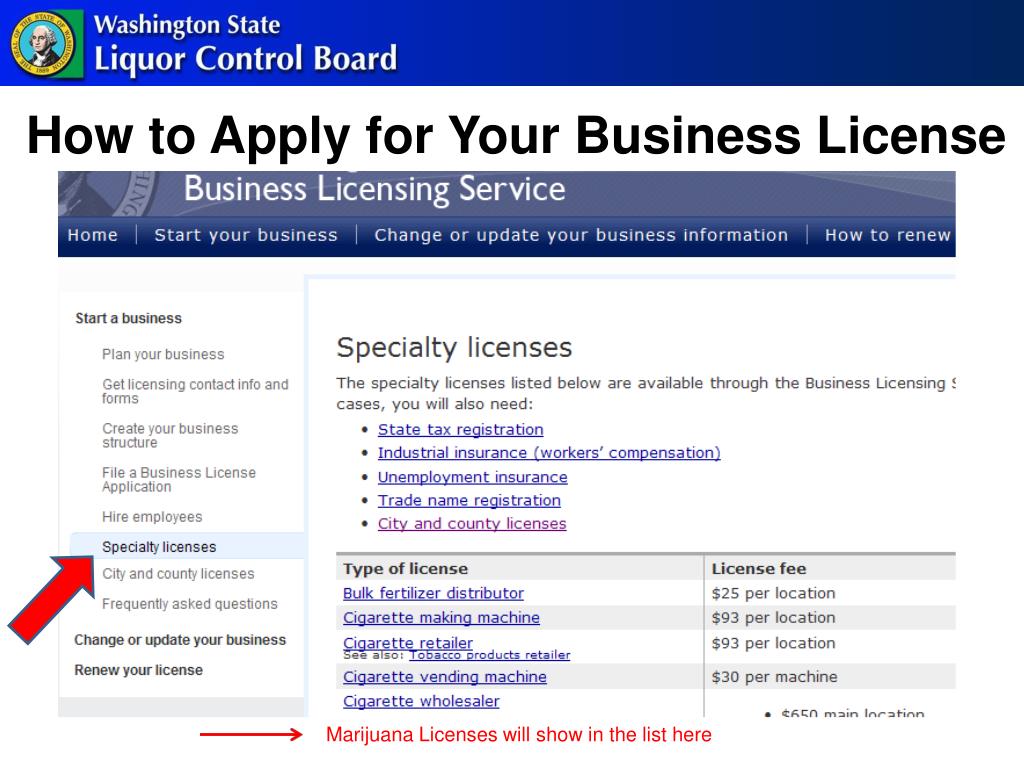Open Plan your business sidebar link
The image size is (1024, 768).
click(x=163, y=354)
